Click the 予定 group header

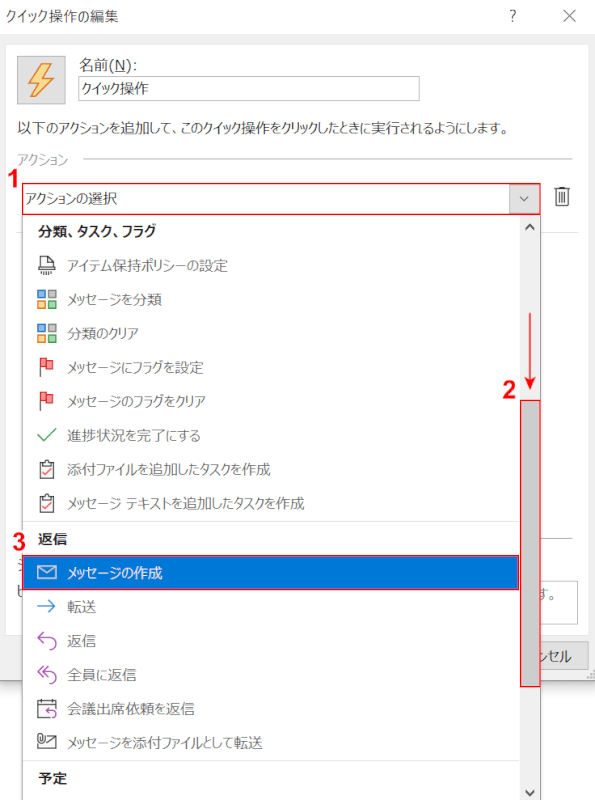52,778
